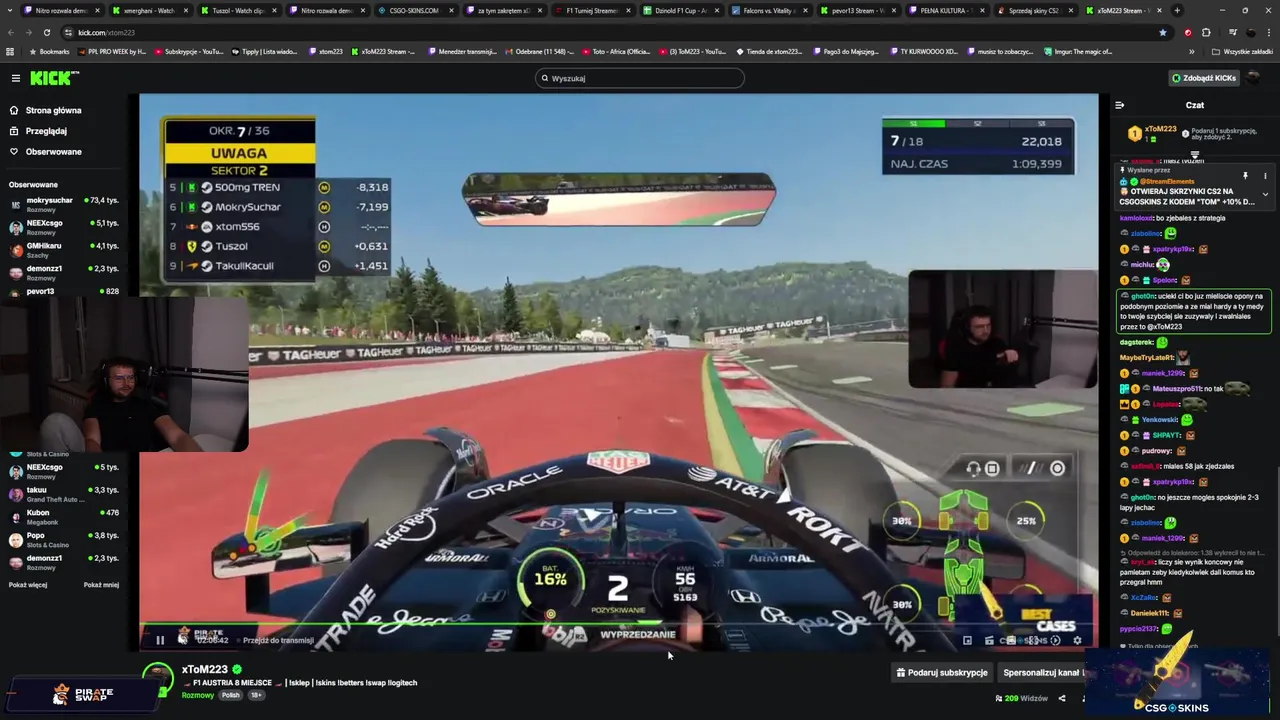The height and width of the screenshot is (720, 1280).
Task: Open Tipply bookmark
Action: 265,51
